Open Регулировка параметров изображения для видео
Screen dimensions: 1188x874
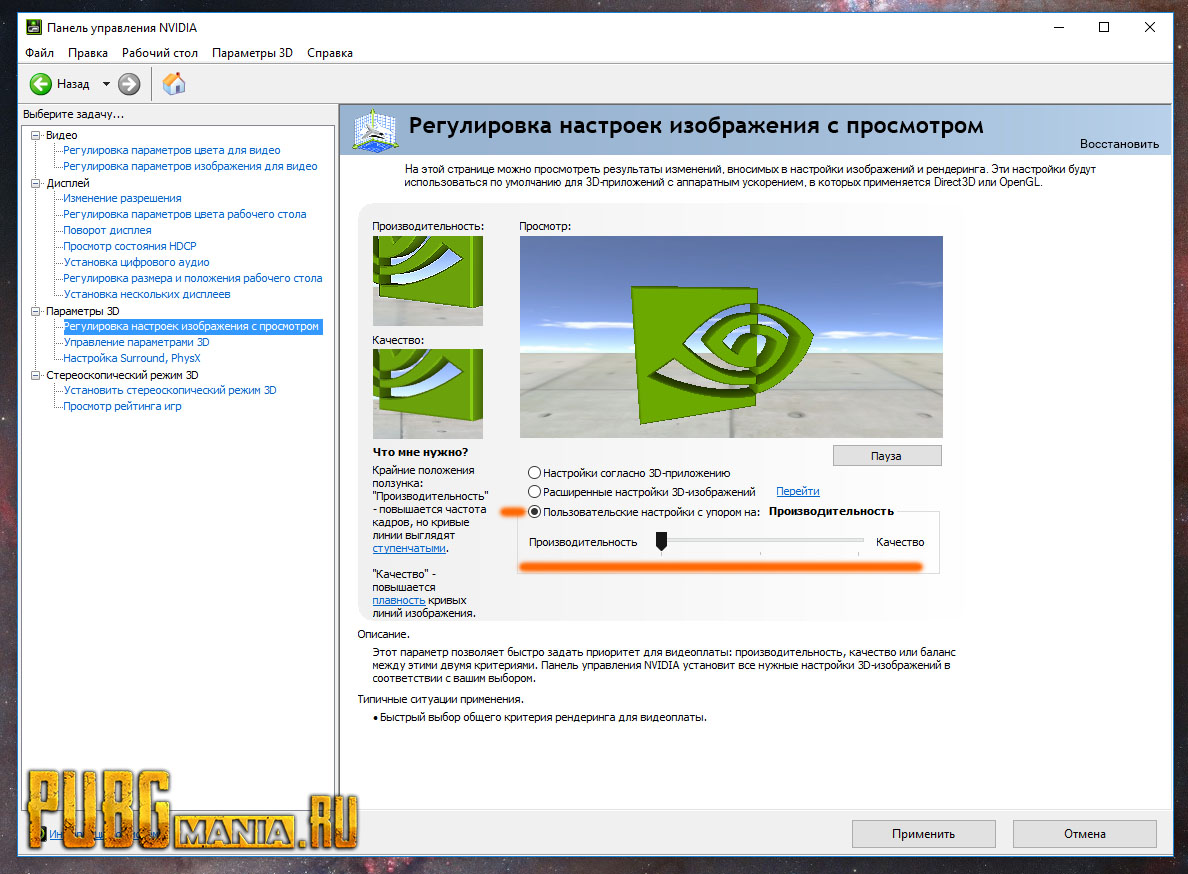pos(190,167)
